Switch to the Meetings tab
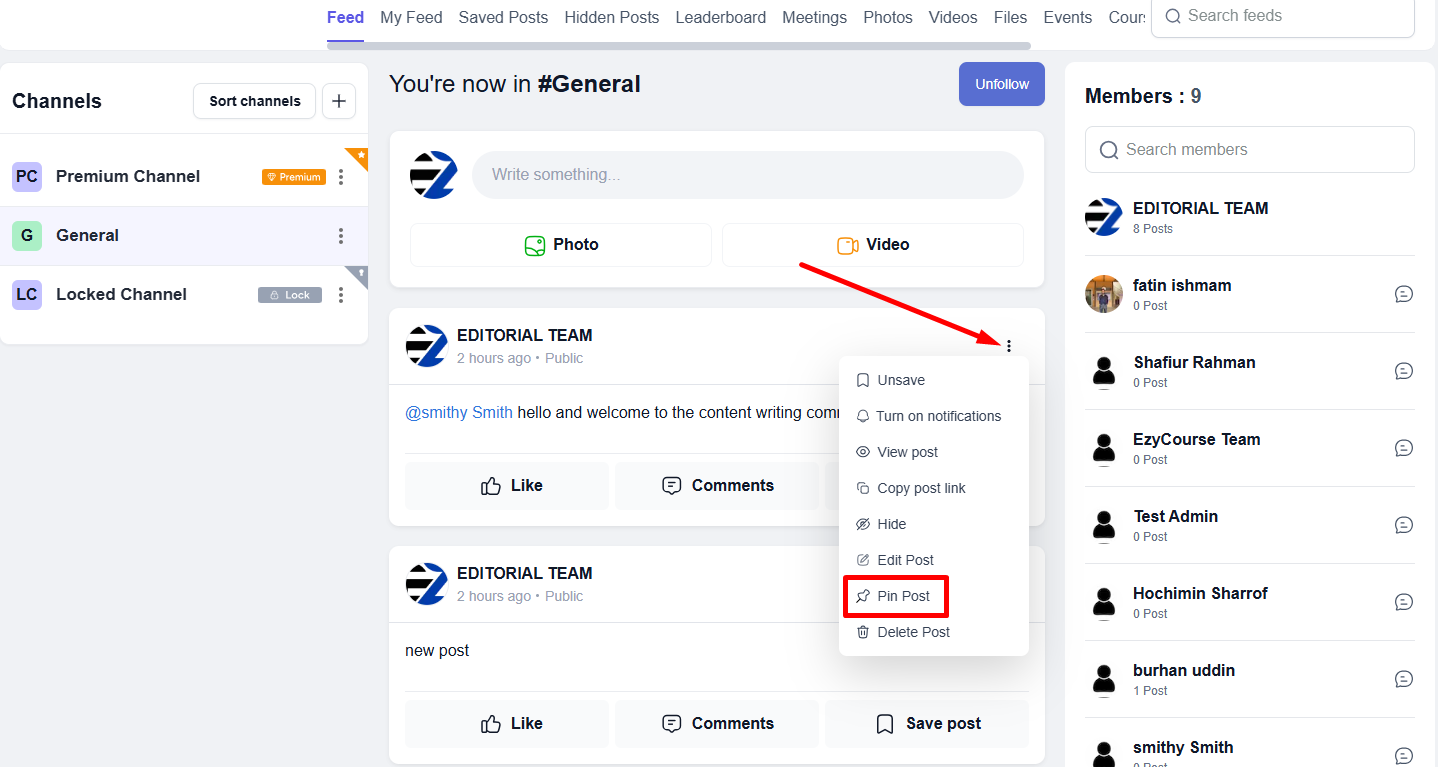The image size is (1438, 767). (x=814, y=17)
